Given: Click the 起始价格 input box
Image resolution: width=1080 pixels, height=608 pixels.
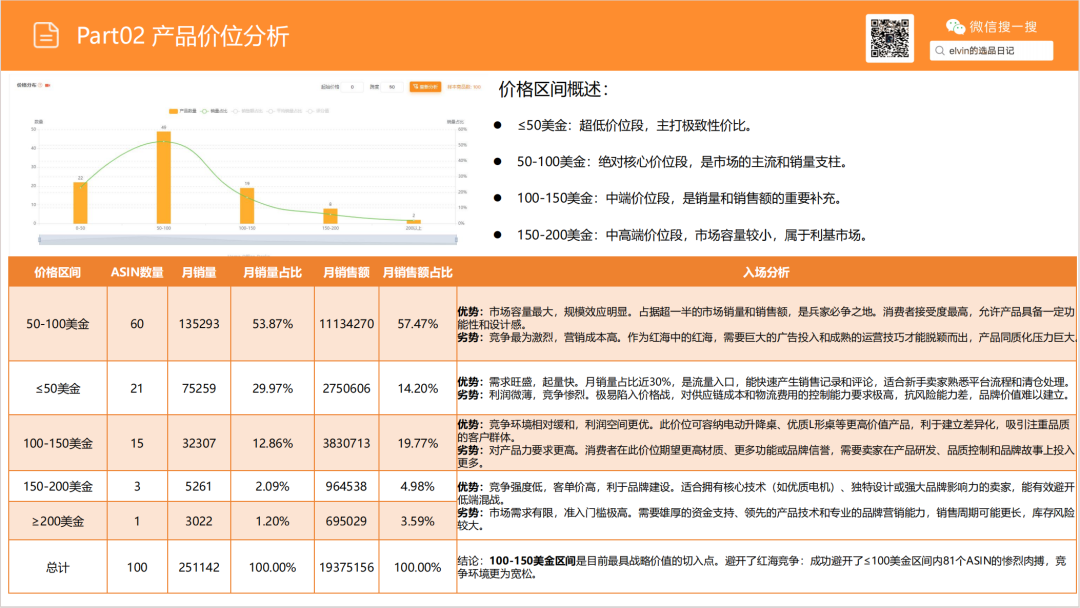Looking at the screenshot, I should [352, 87].
